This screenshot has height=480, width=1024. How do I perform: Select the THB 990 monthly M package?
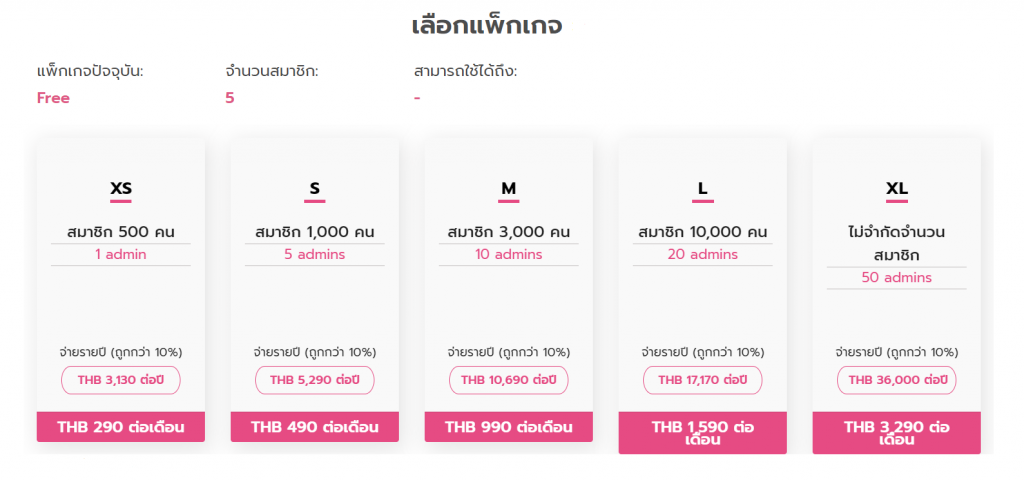(509, 427)
